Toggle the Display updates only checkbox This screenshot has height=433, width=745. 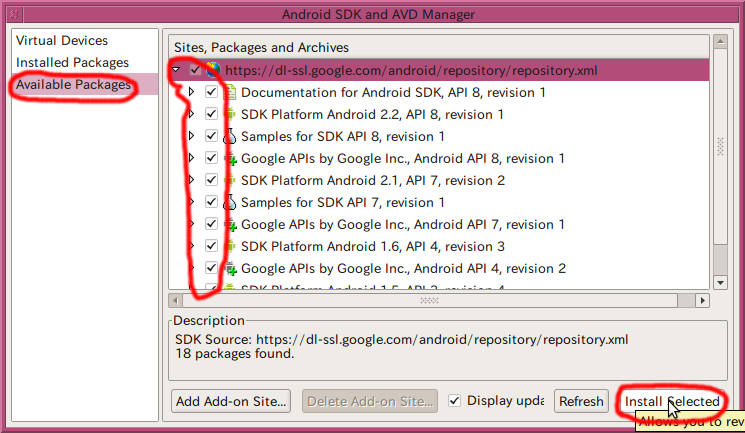click(x=454, y=401)
